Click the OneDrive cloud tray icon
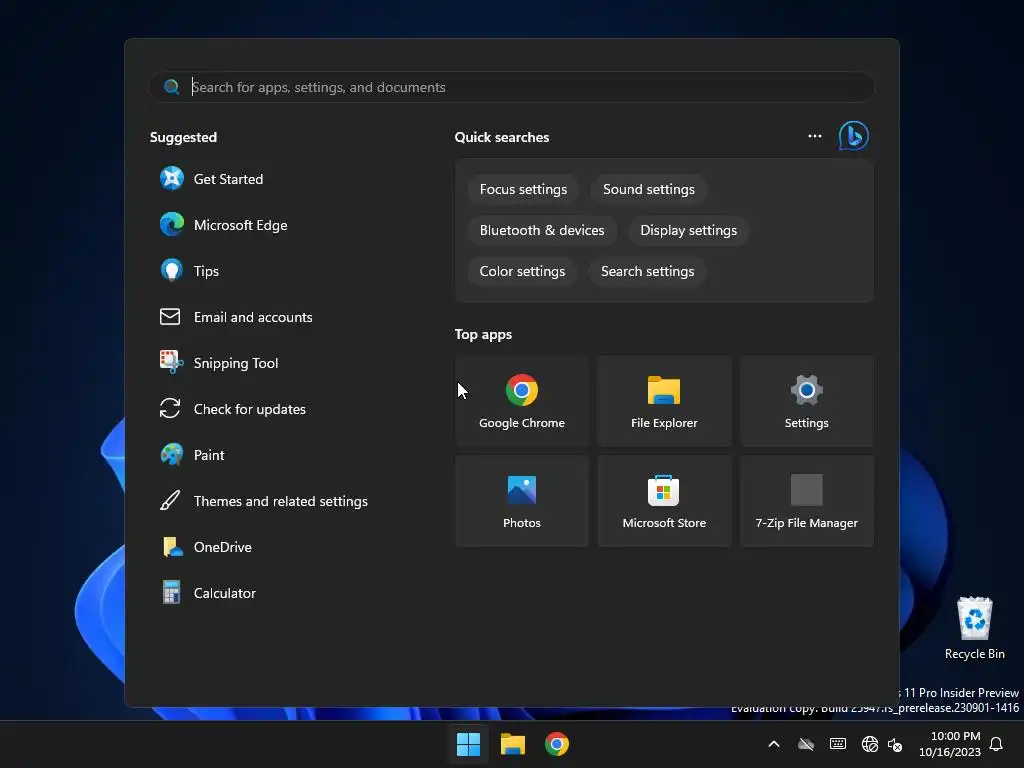 pos(806,744)
